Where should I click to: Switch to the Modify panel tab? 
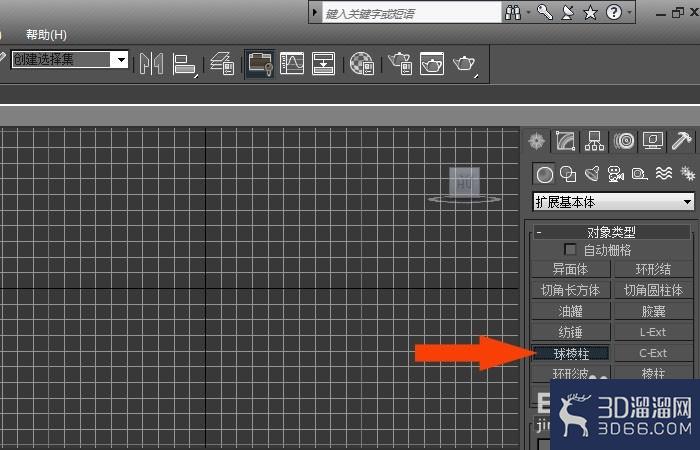(565, 141)
